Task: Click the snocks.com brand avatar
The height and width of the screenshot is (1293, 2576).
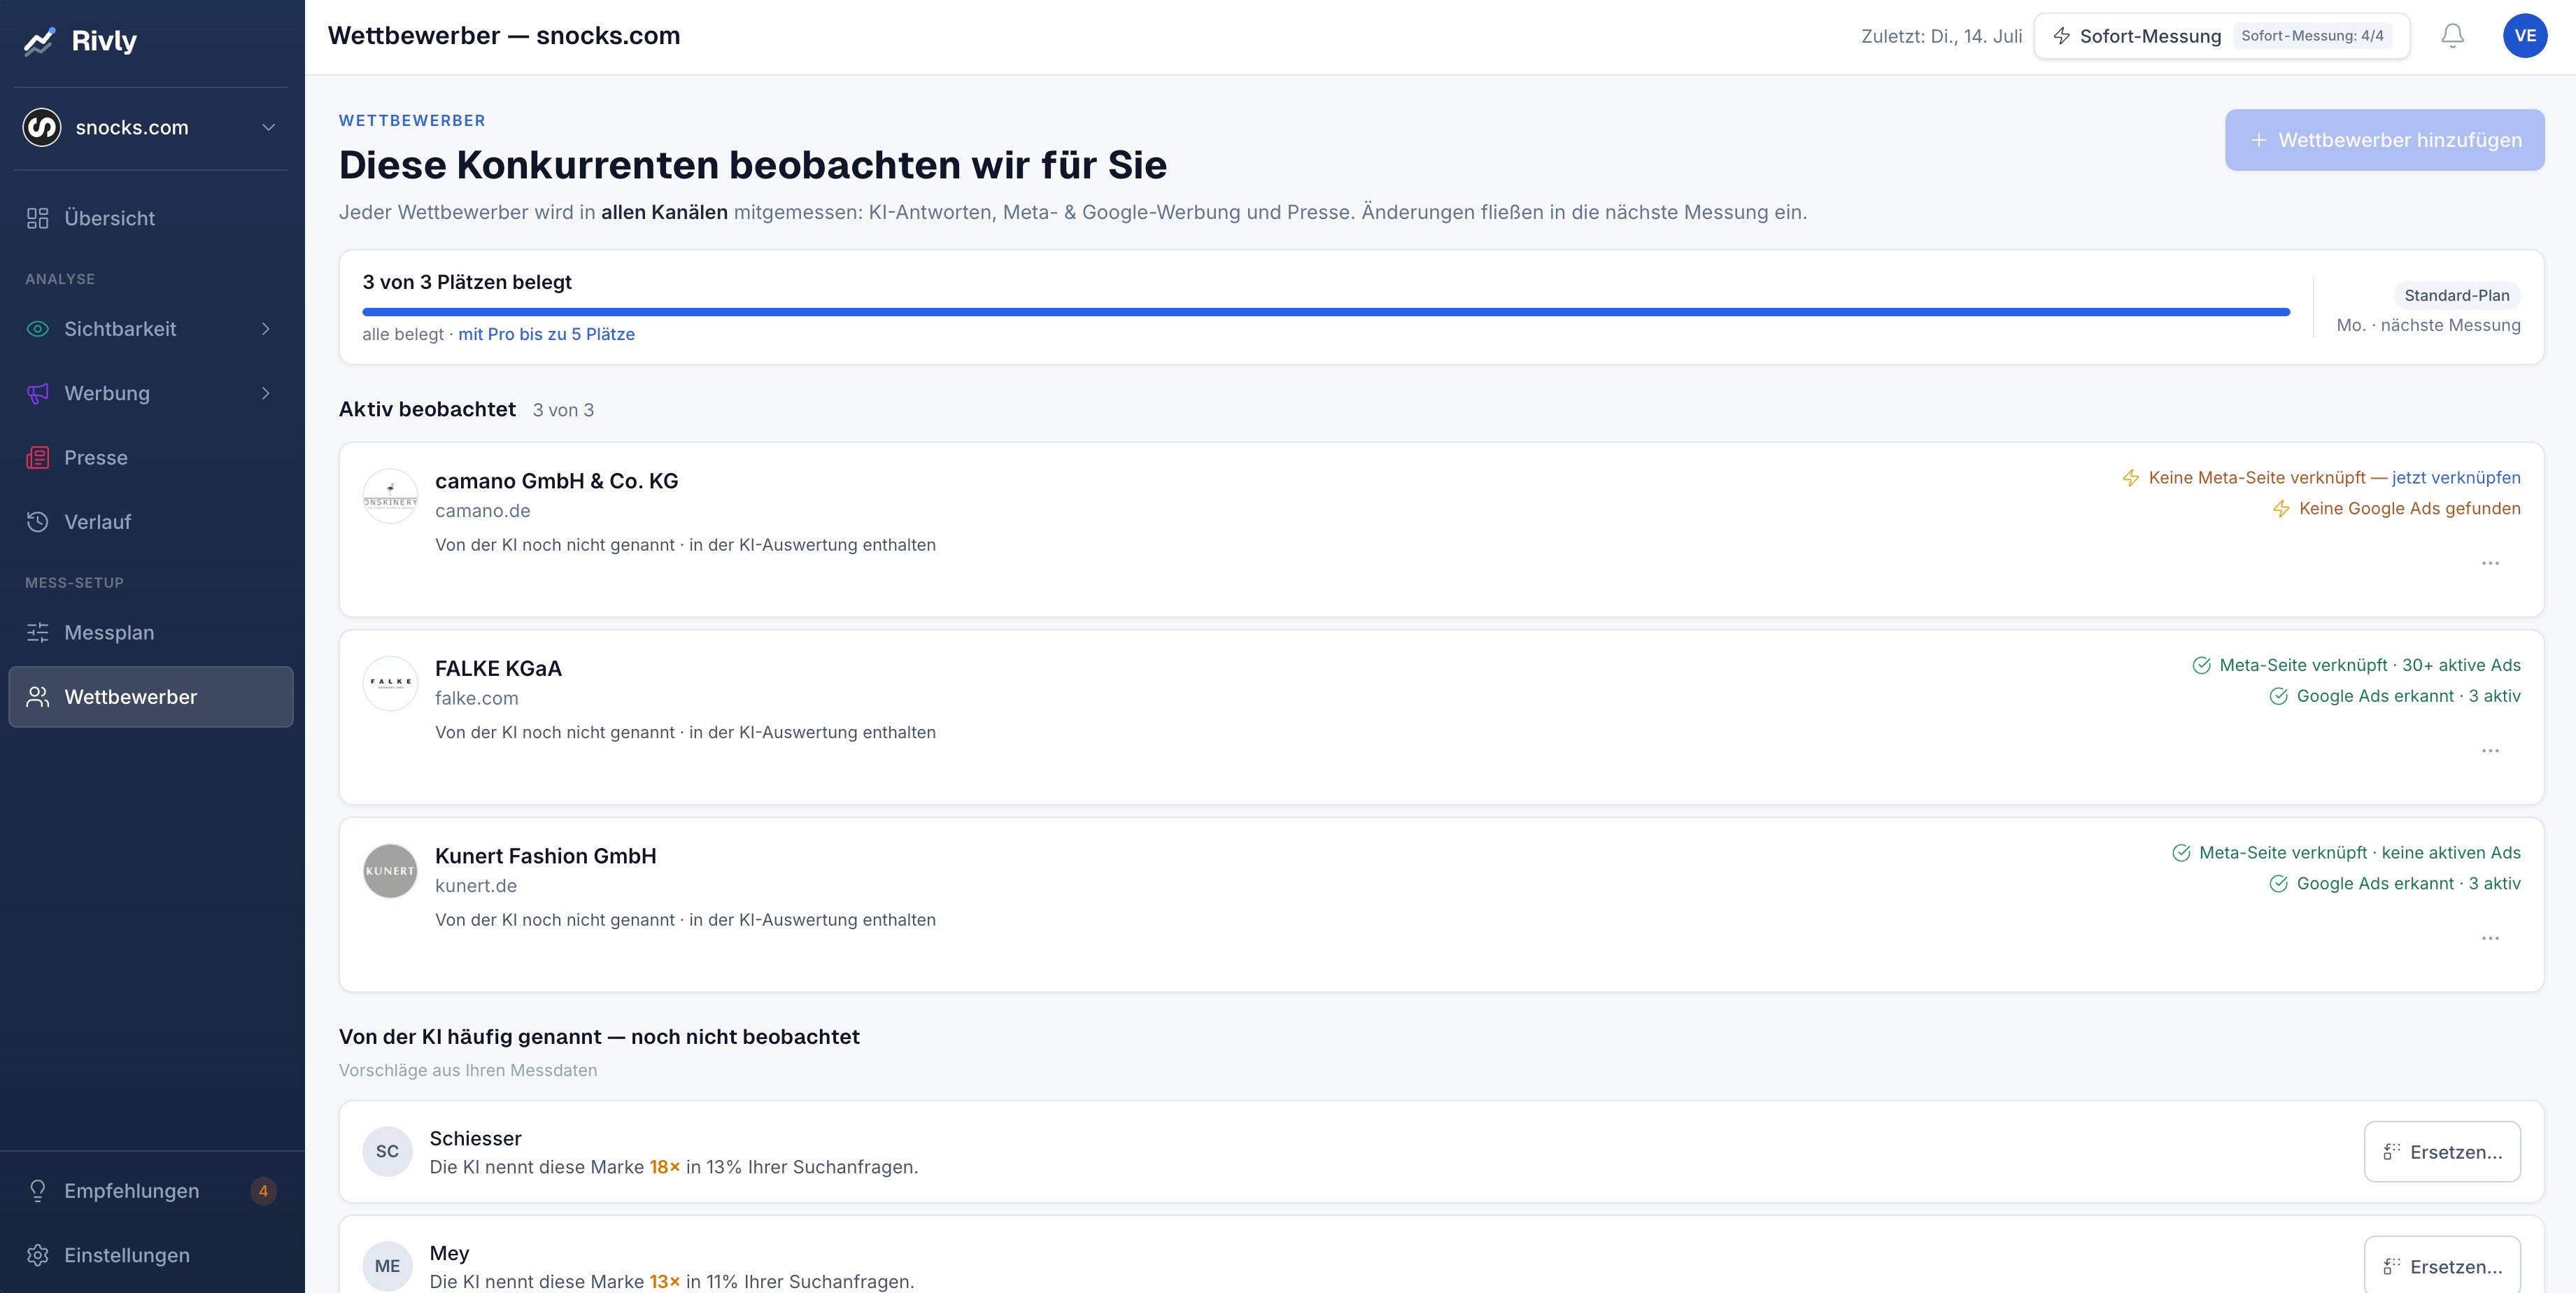Action: [42, 127]
